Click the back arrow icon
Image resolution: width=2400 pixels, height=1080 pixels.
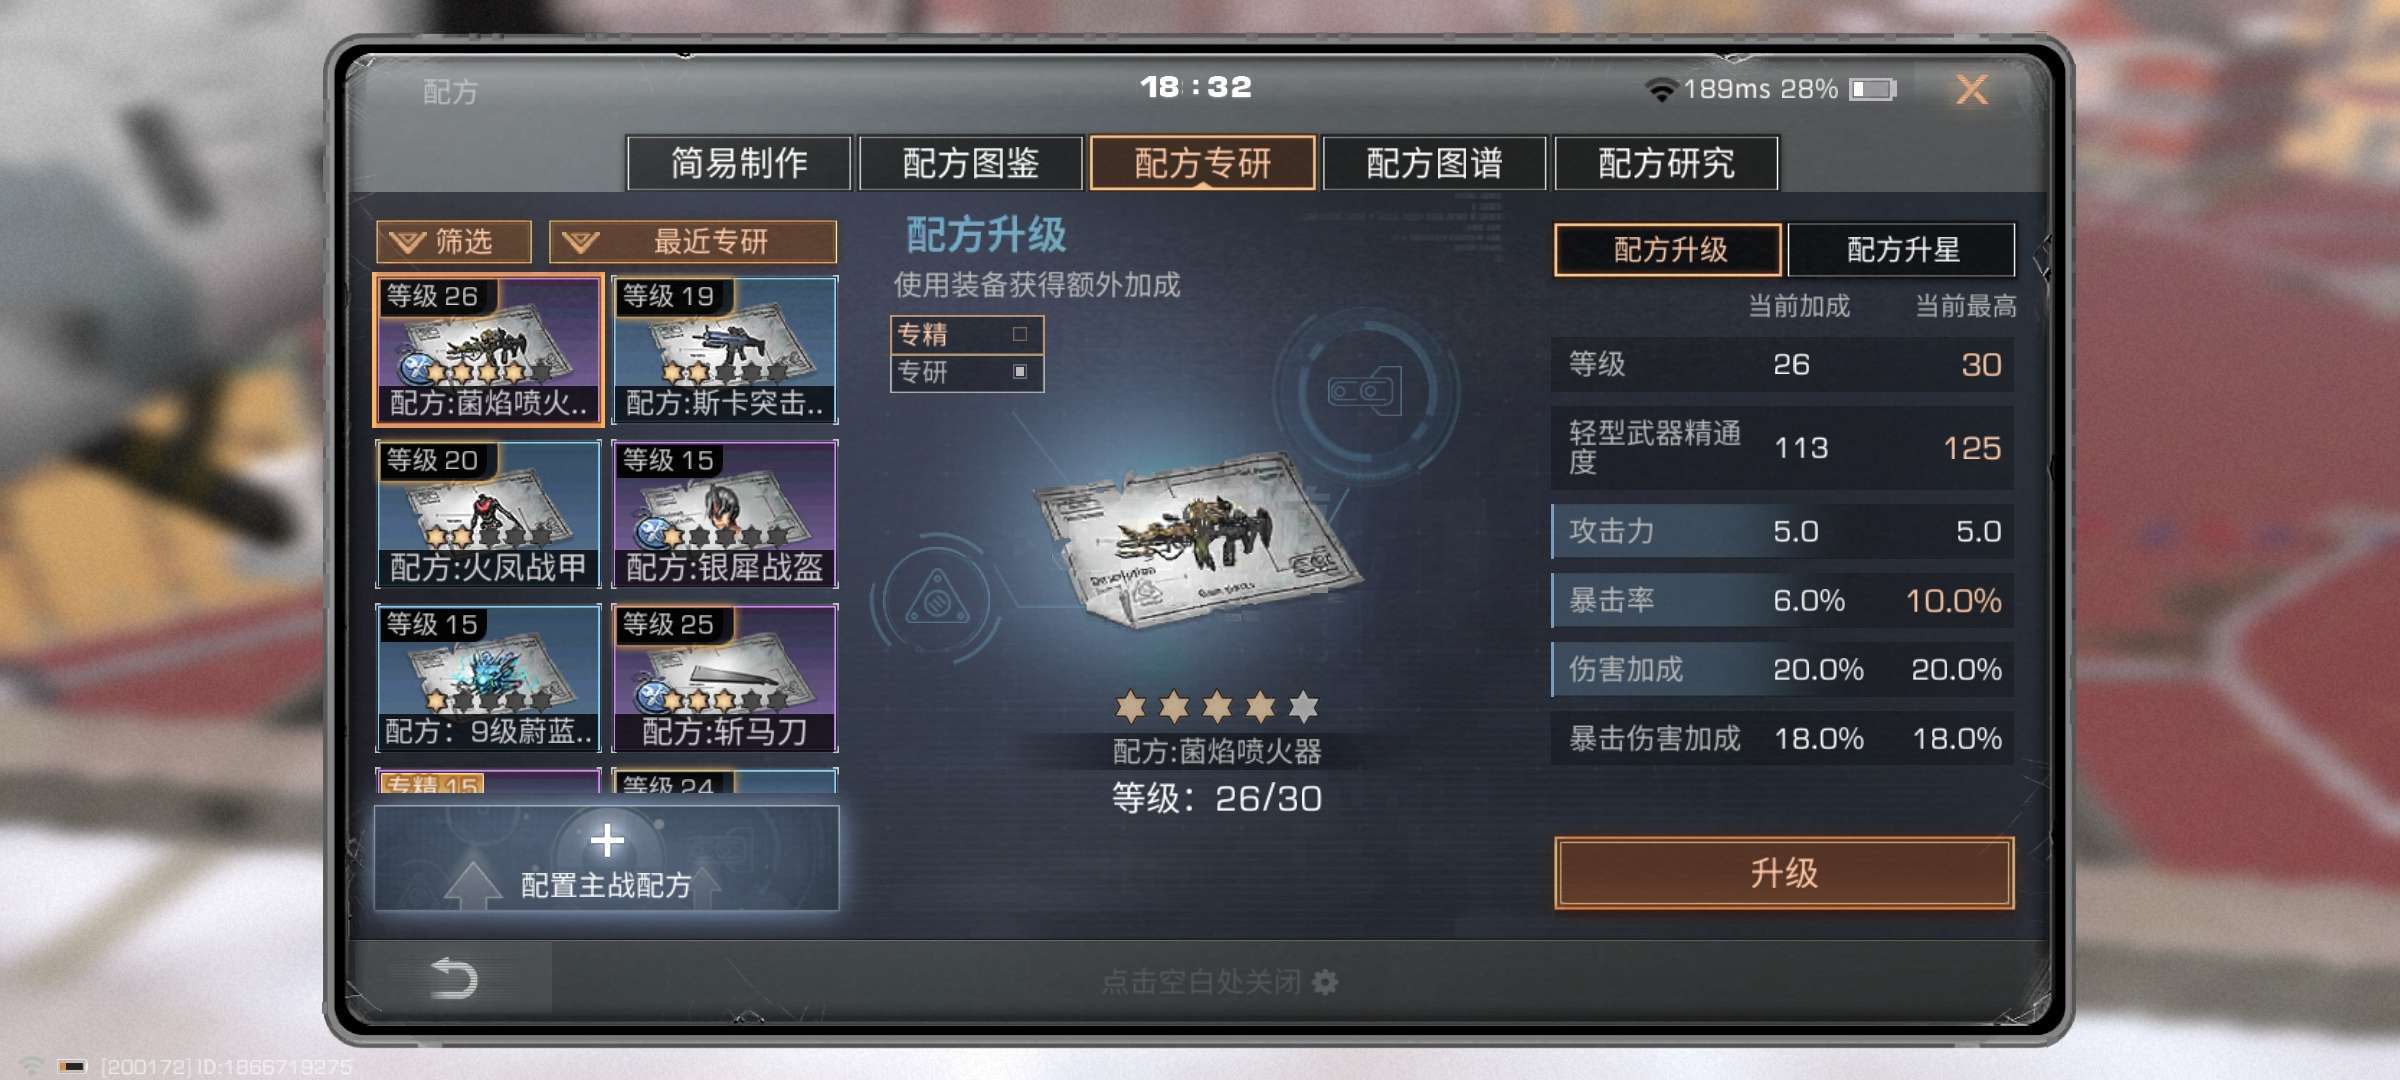[x=453, y=978]
